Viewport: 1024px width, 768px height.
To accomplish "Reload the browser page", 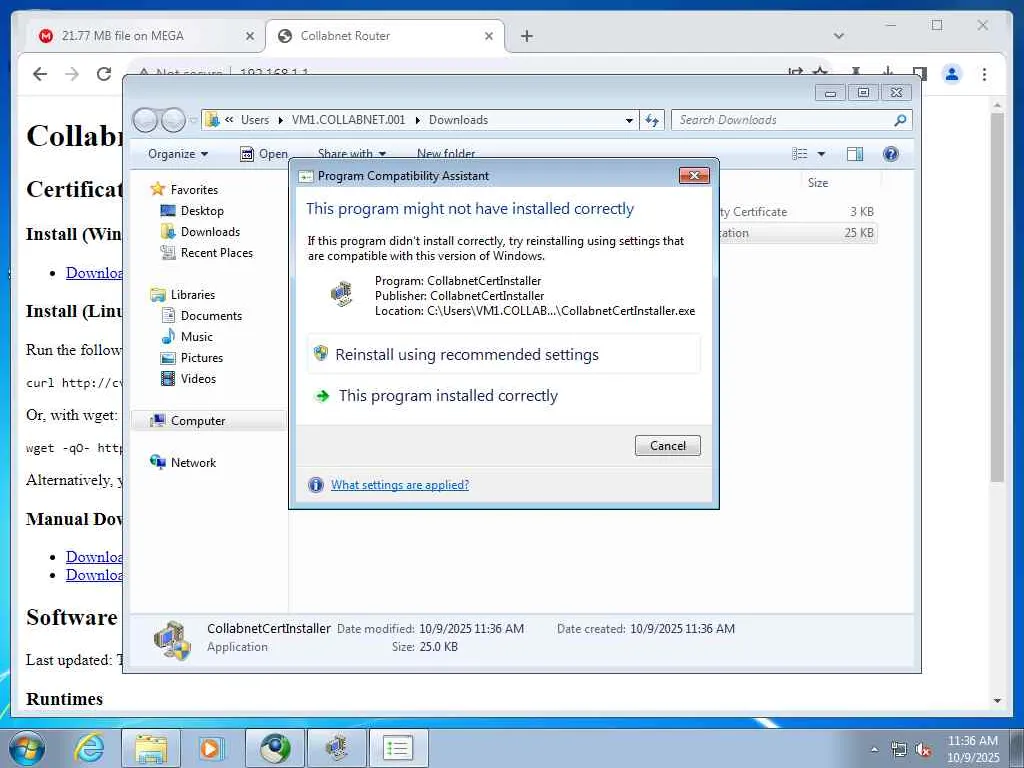I will pyautogui.click(x=104, y=74).
